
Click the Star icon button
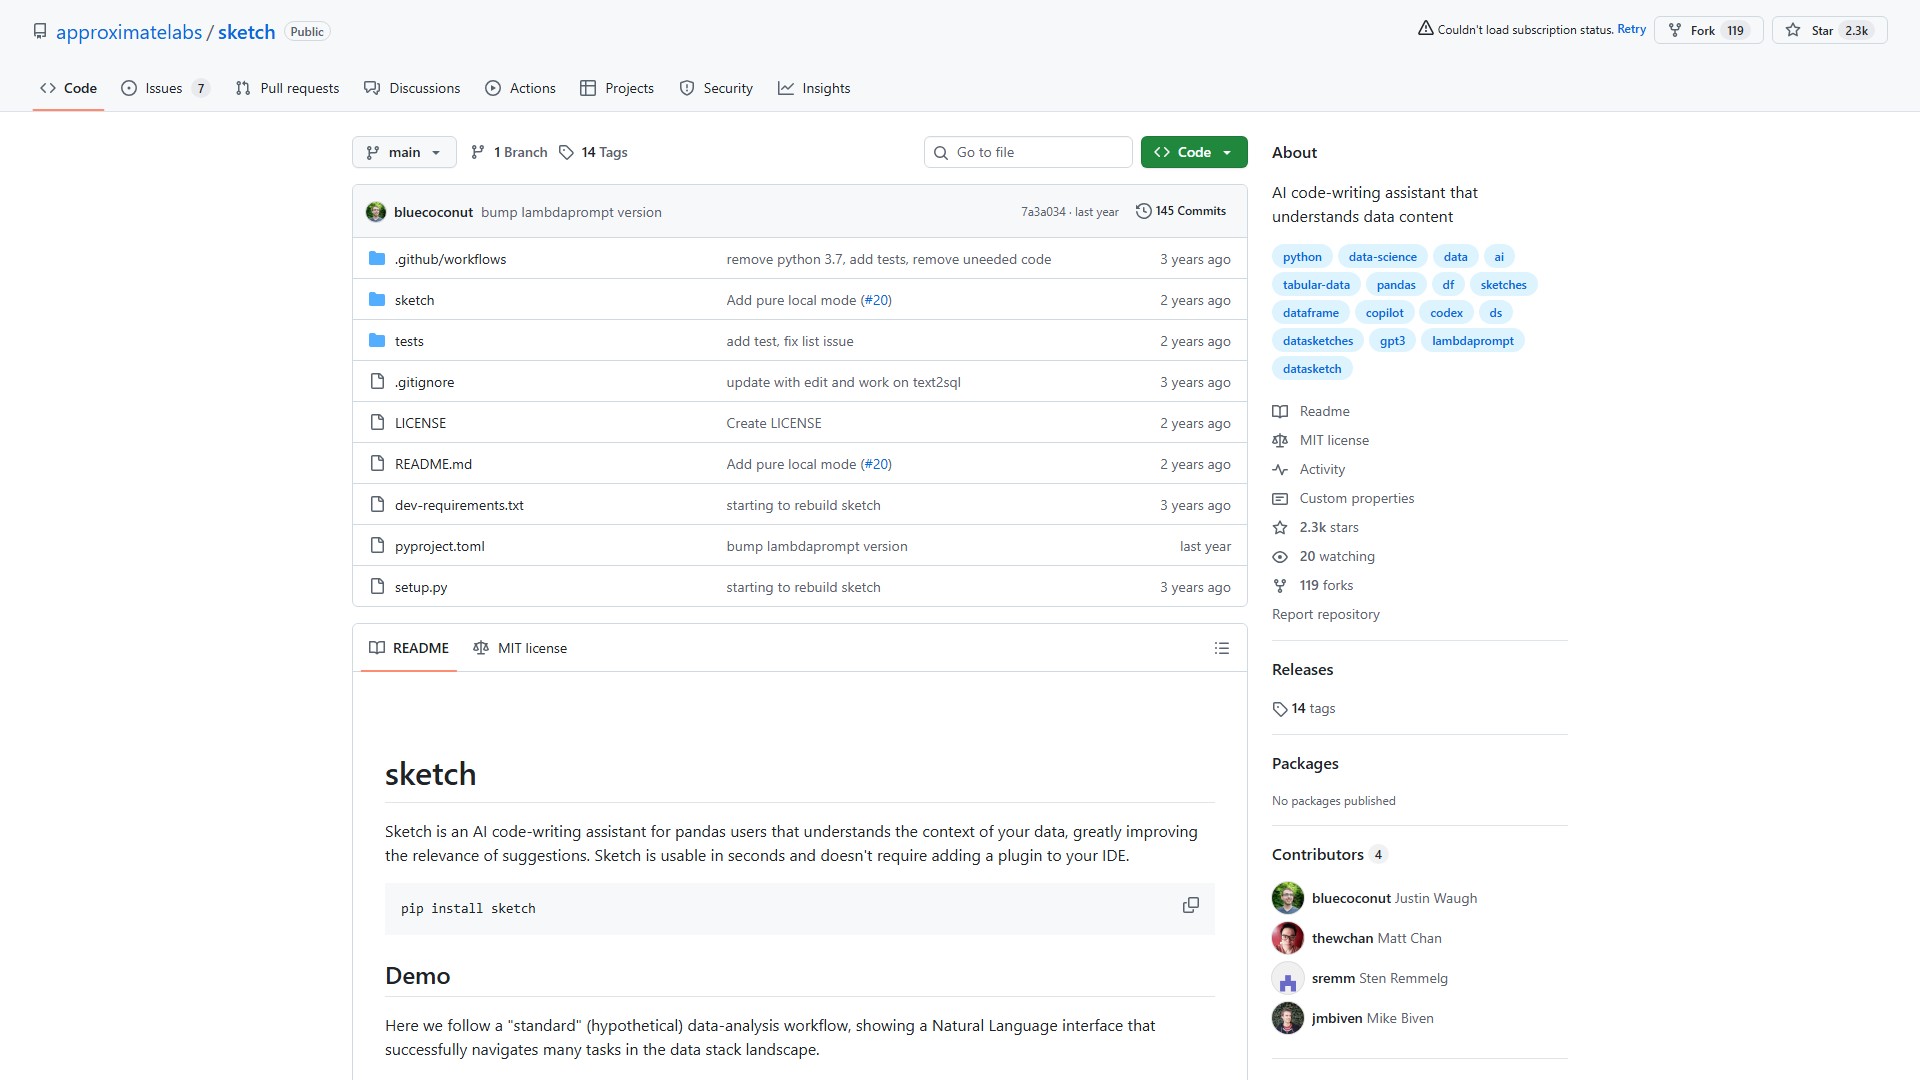click(1793, 30)
